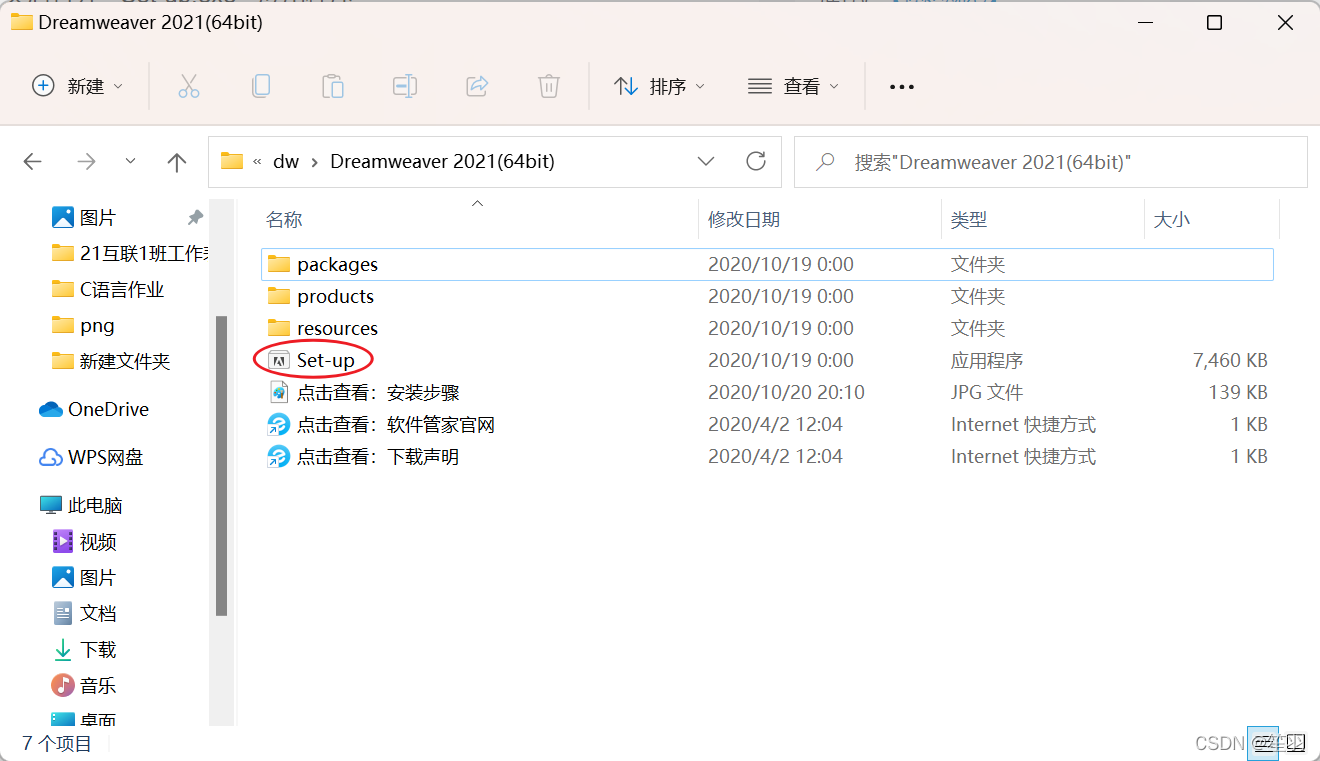Select 点击查看：软件管家官网 file name

click(x=396, y=424)
